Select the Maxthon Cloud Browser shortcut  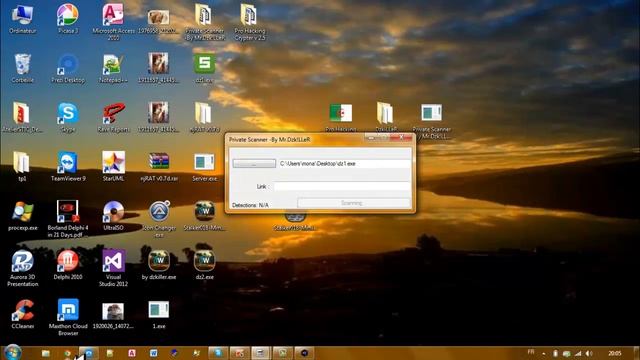[68, 317]
